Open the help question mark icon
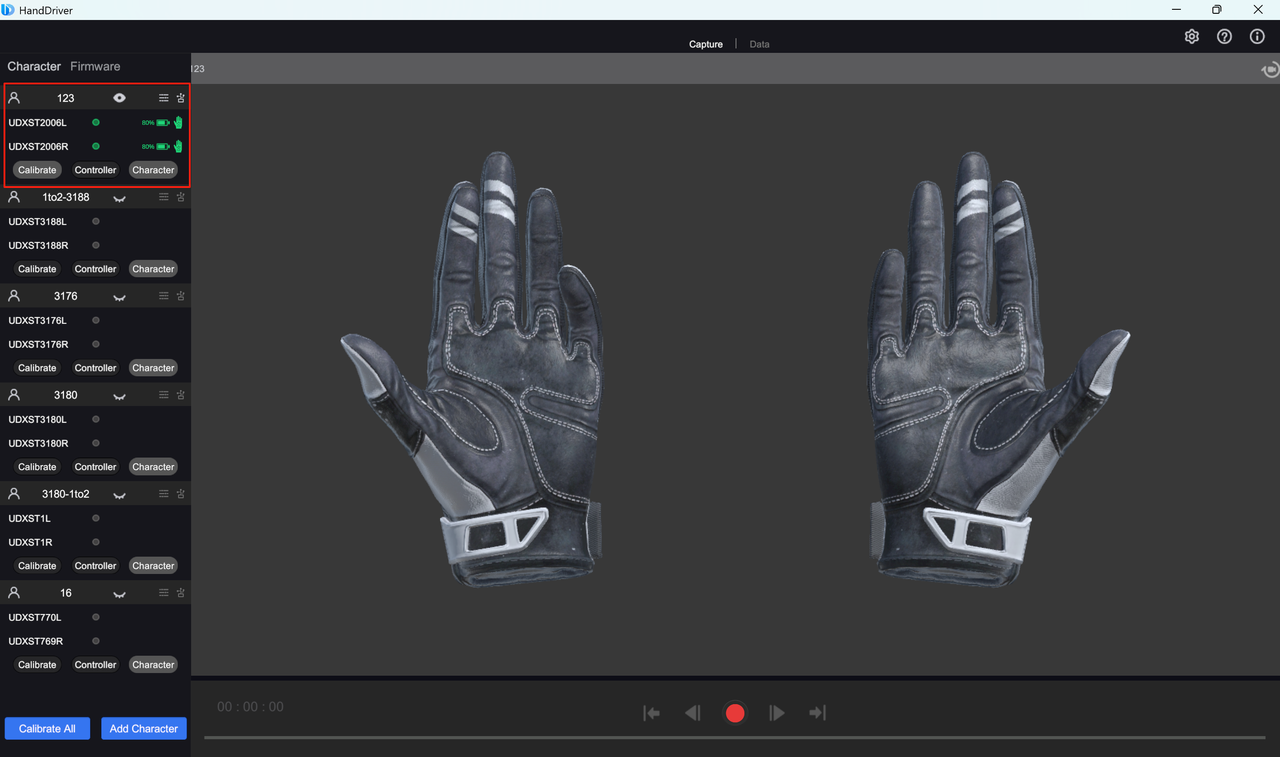The height and width of the screenshot is (757, 1280). (1224, 37)
